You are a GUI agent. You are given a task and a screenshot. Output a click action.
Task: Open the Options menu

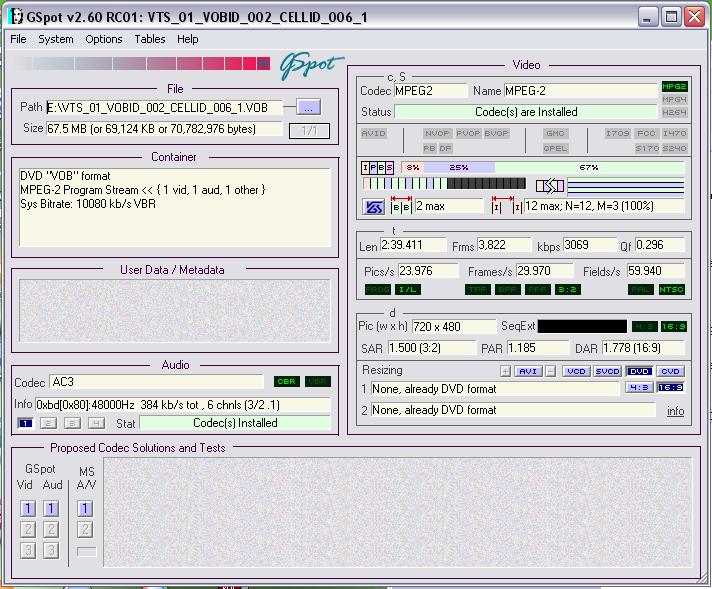[104, 39]
